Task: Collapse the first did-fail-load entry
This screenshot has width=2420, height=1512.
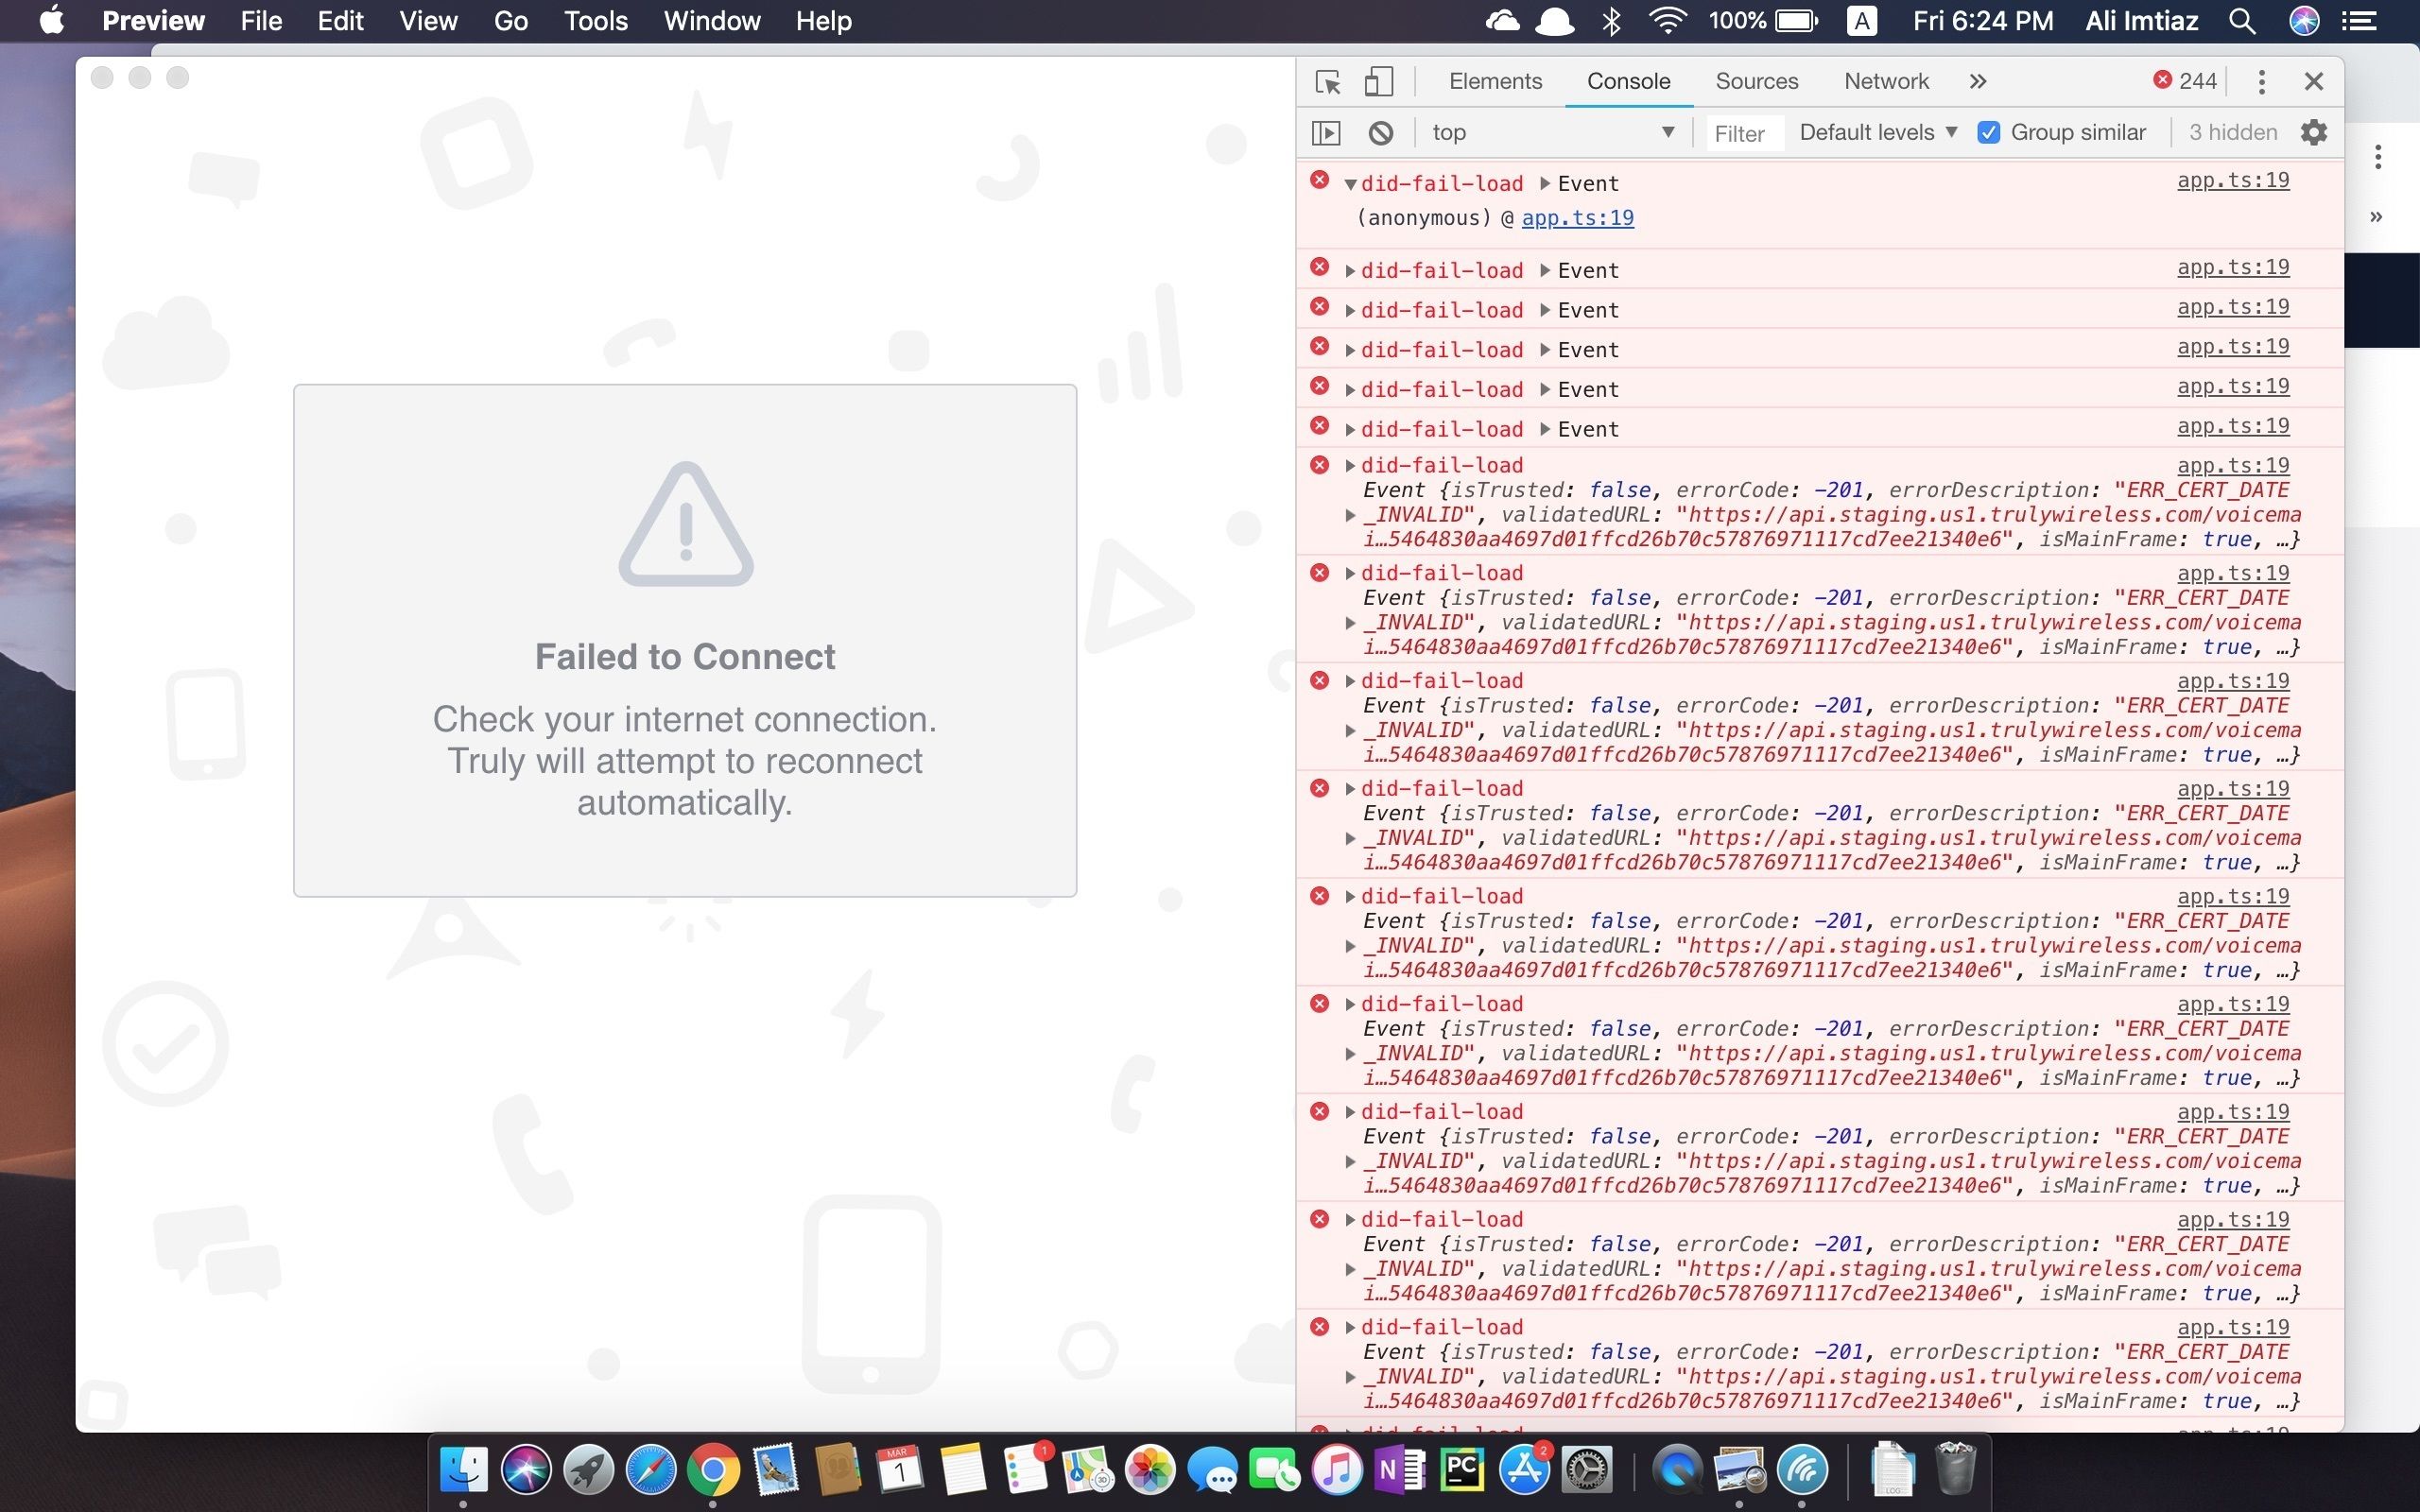Action: coord(1350,184)
